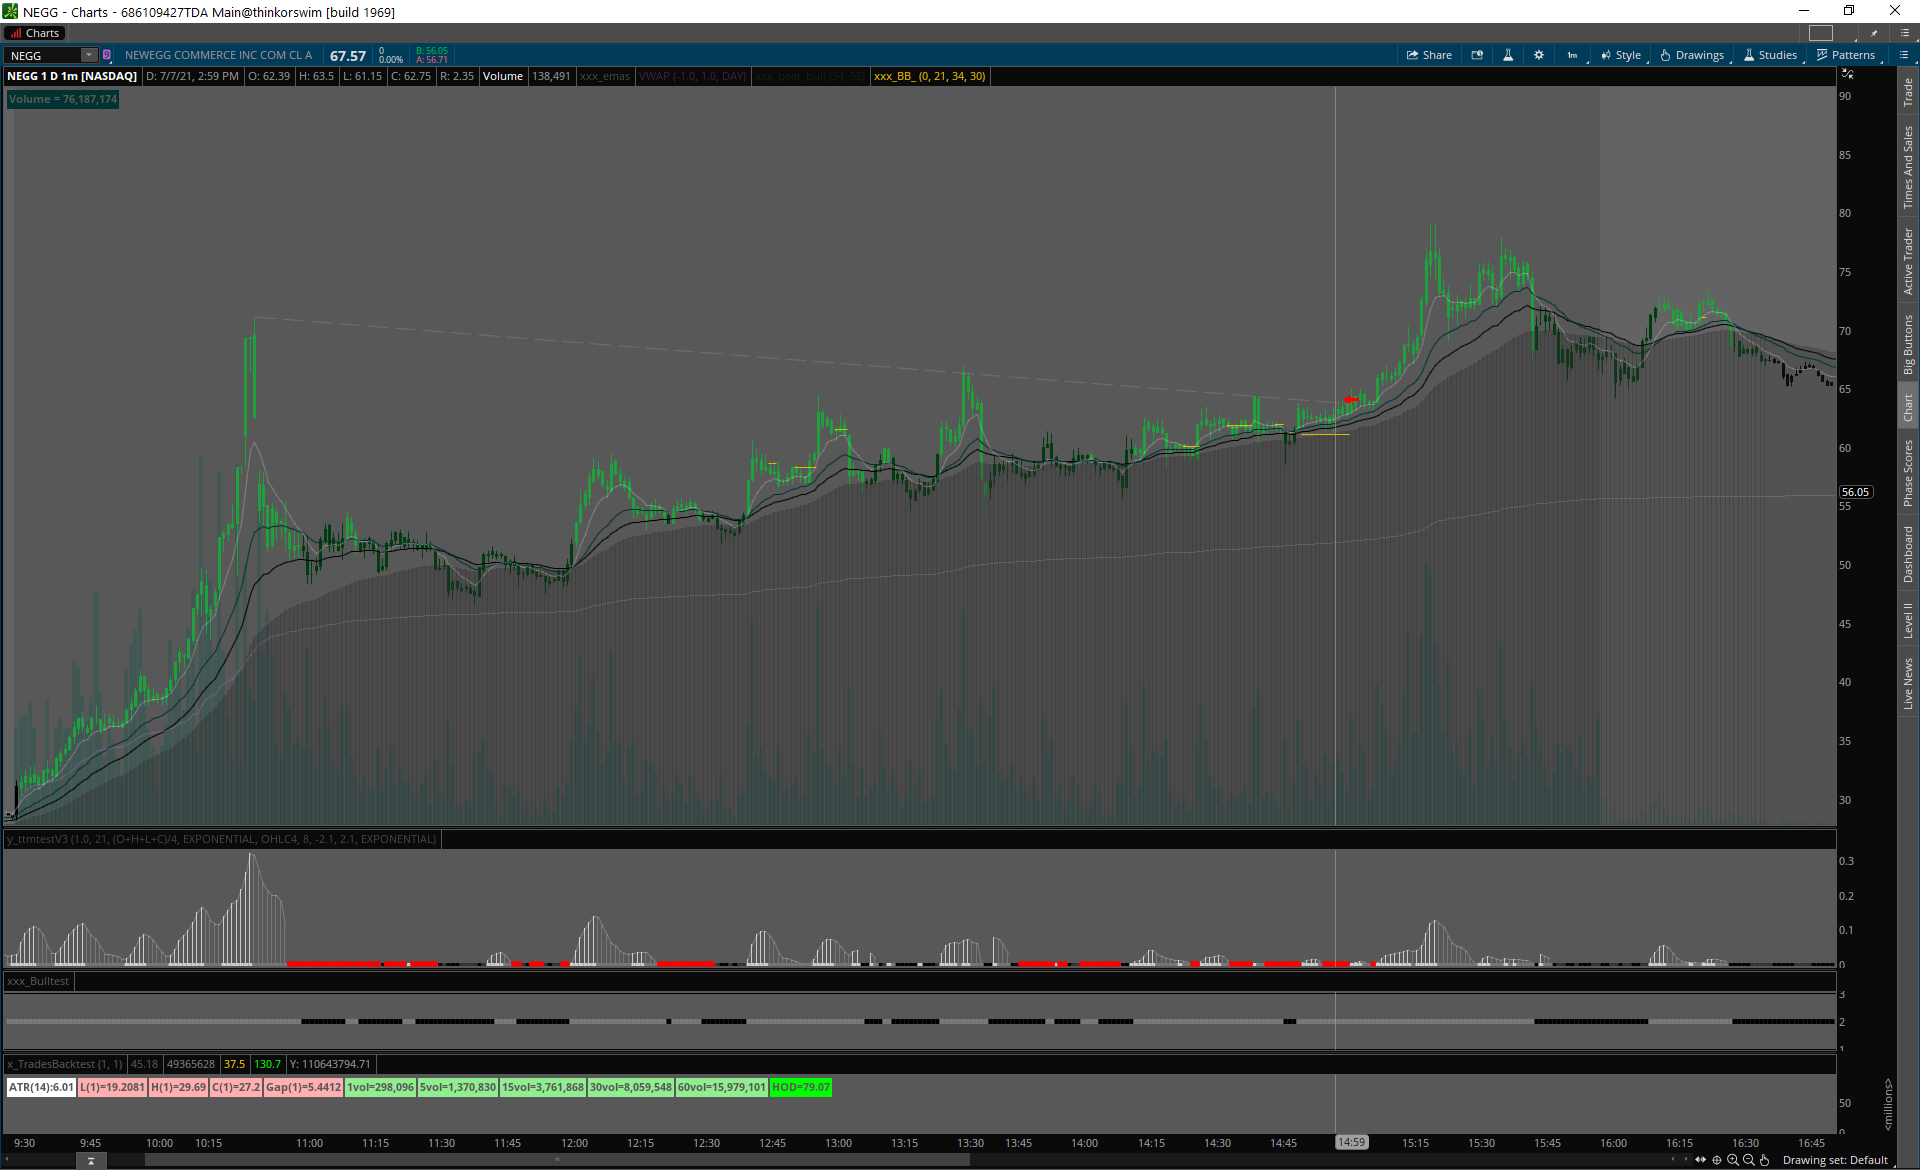Click the zoom in magnifier icon

1733,1160
